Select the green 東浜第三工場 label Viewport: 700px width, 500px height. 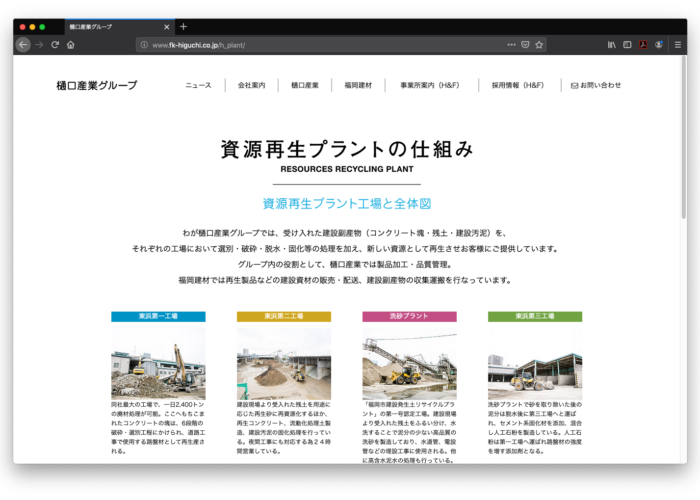point(535,316)
